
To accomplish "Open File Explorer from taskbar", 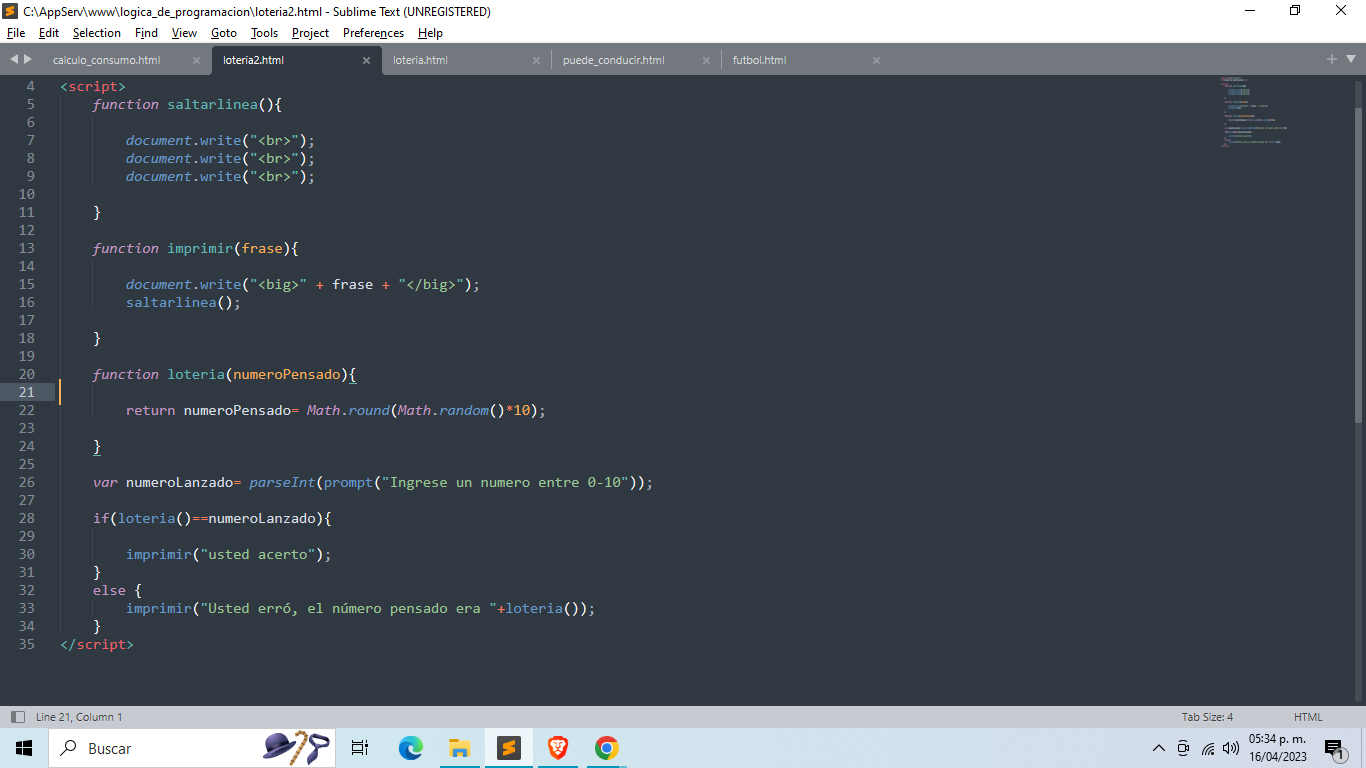I will point(459,748).
